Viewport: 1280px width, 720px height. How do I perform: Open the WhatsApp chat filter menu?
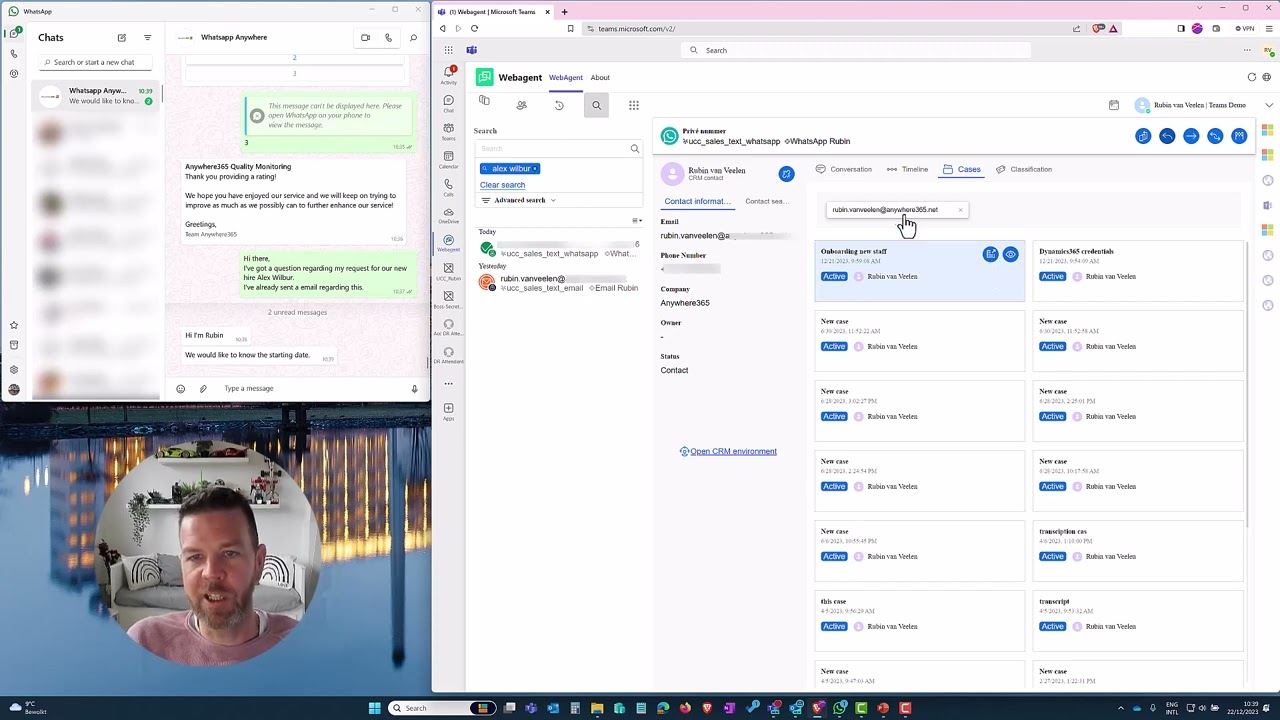[x=147, y=38]
